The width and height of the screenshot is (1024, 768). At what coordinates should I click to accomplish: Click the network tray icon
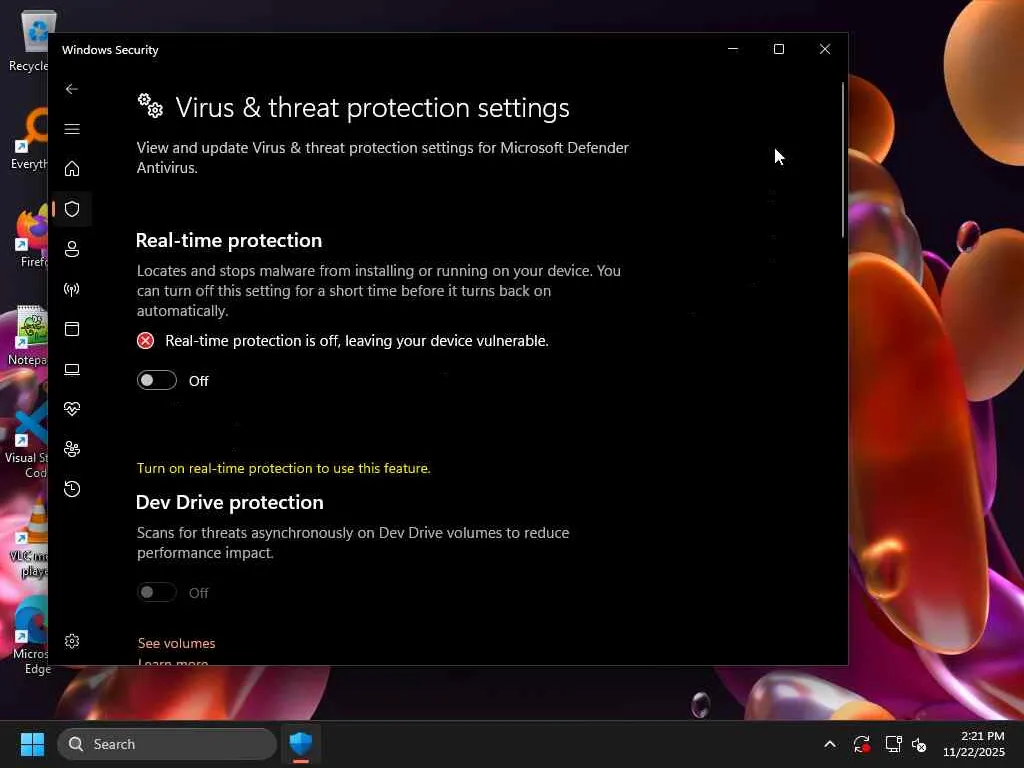point(893,744)
